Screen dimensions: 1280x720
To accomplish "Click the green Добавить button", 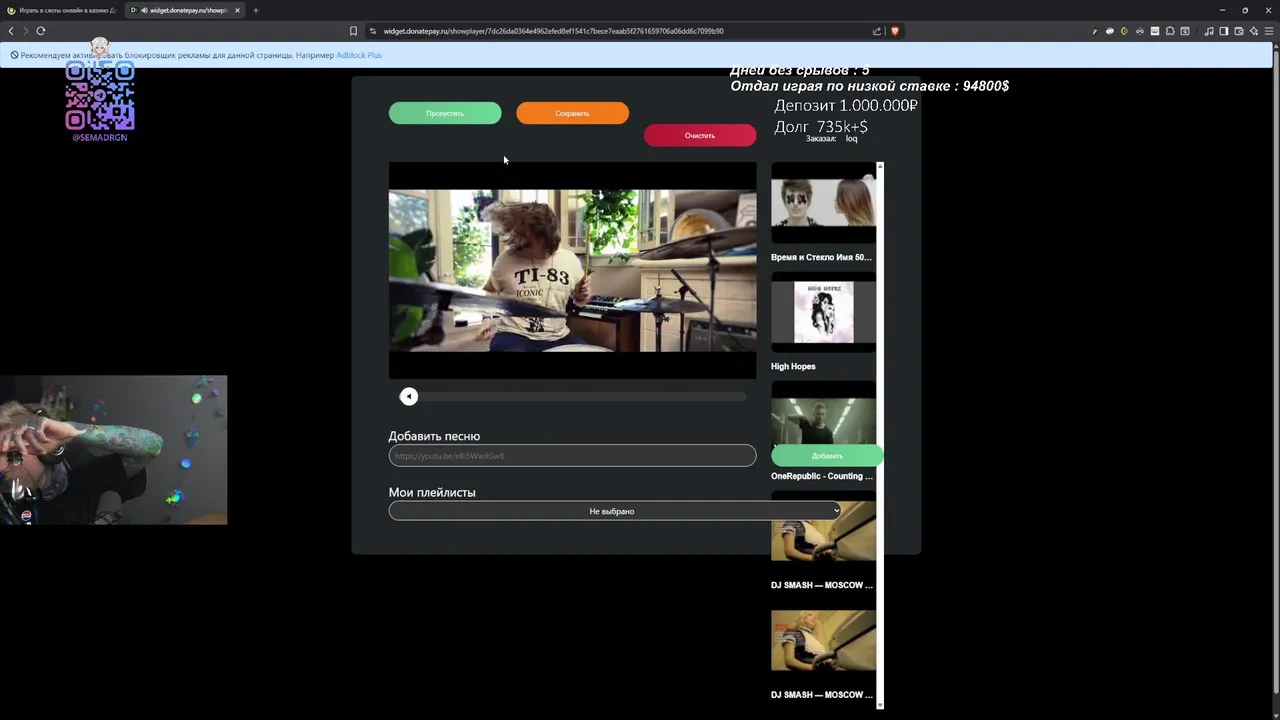I will (x=827, y=456).
